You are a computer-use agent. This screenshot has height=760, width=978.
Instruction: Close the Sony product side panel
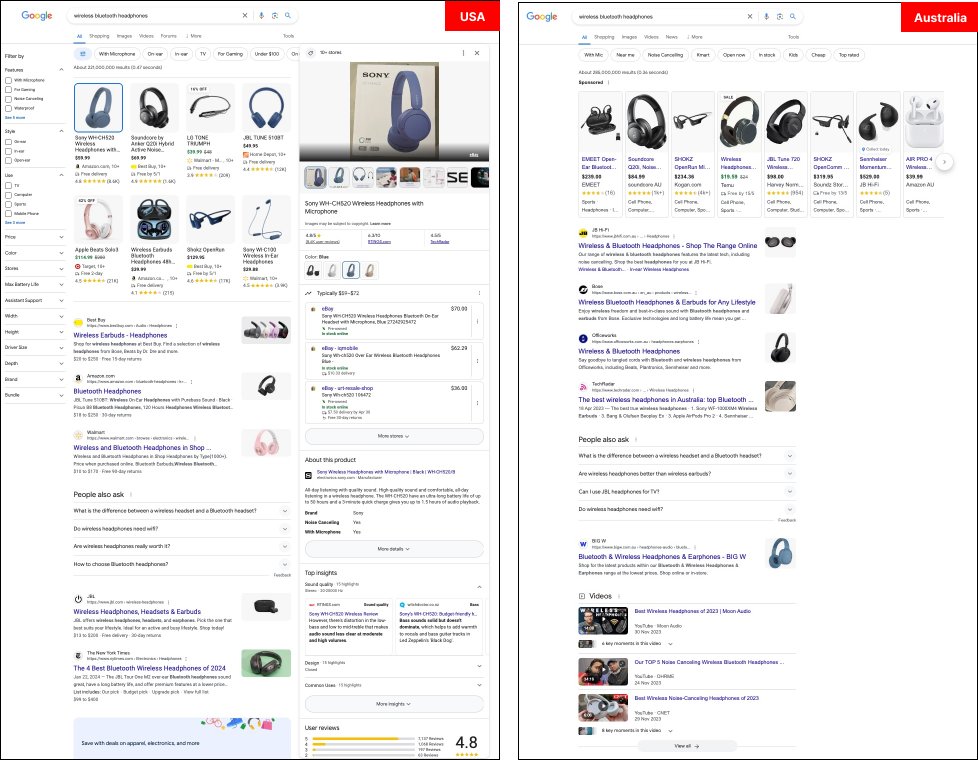coord(477,53)
